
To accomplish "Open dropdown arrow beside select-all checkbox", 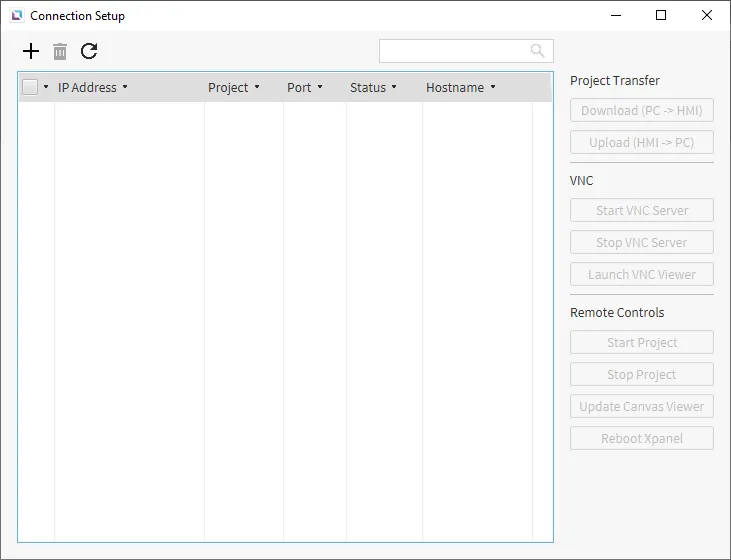I will (46, 87).
